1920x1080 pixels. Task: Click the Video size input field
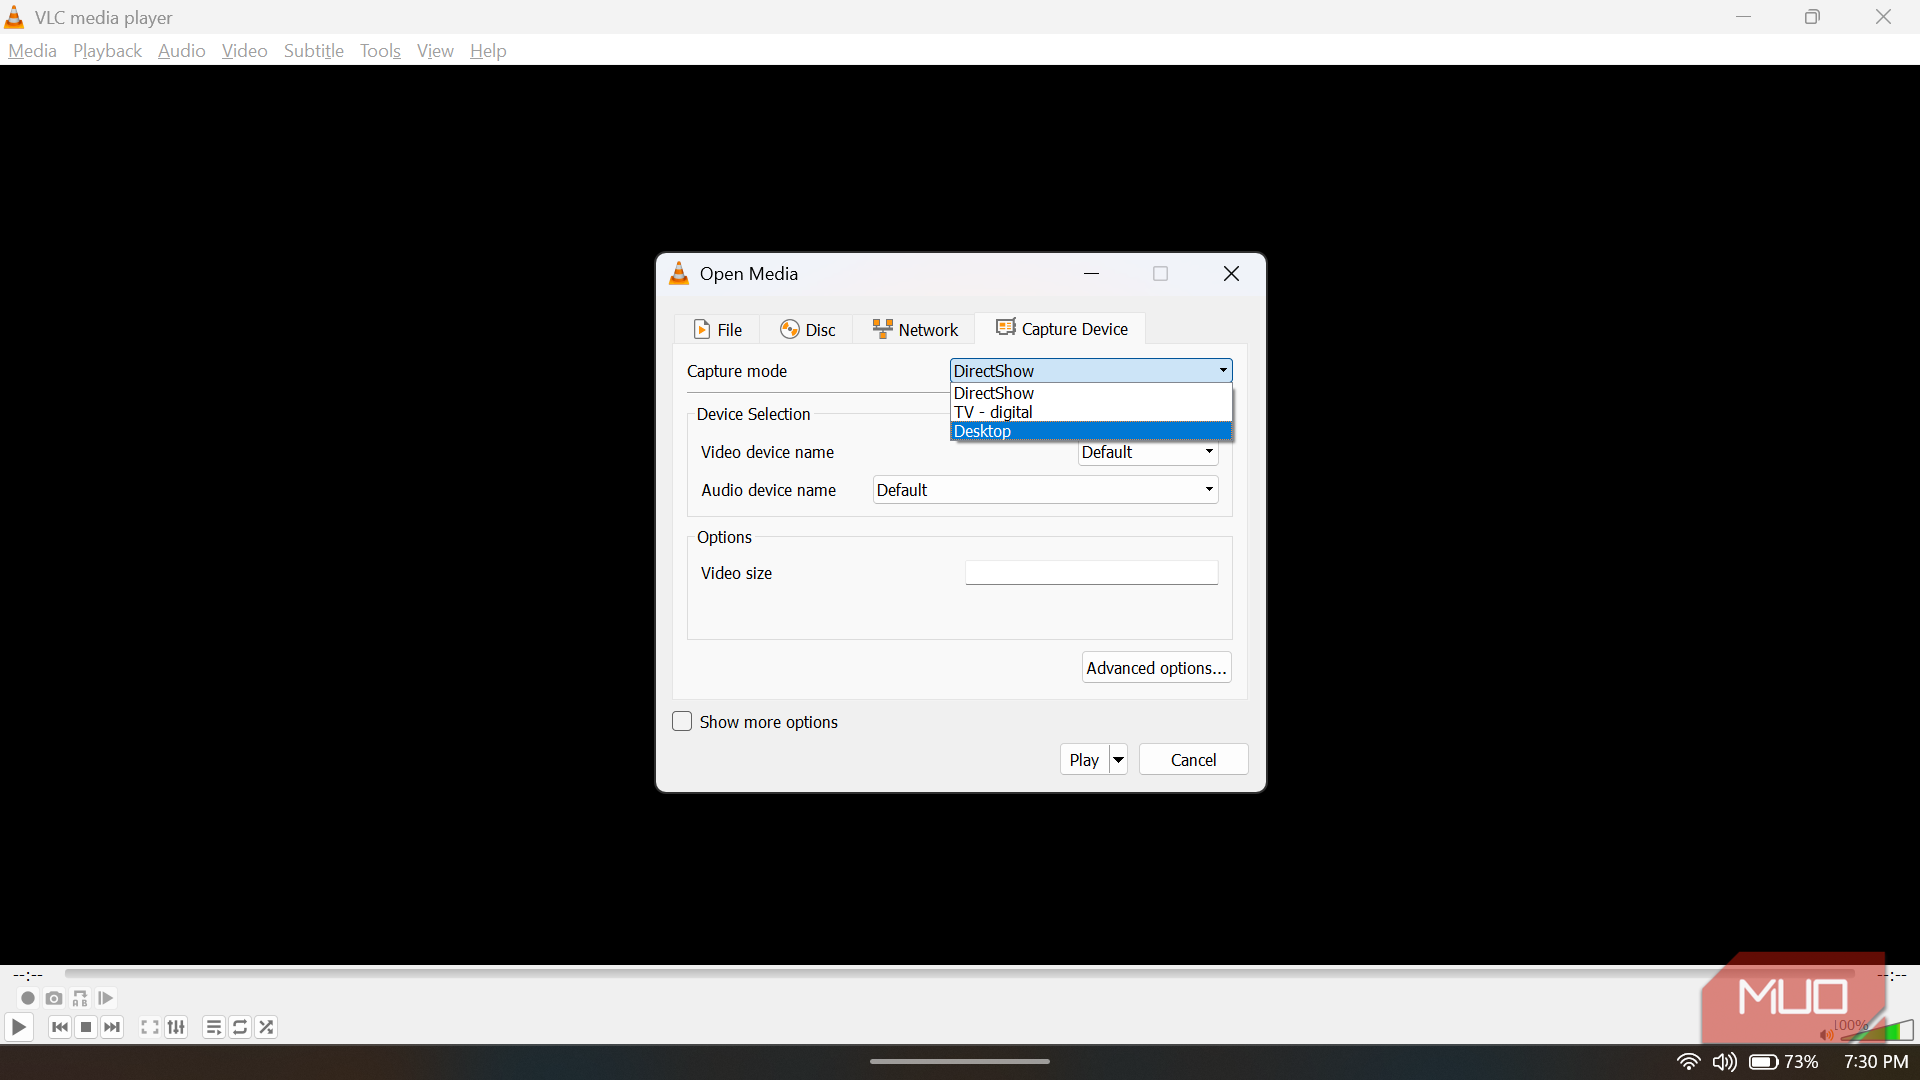pos(1091,573)
